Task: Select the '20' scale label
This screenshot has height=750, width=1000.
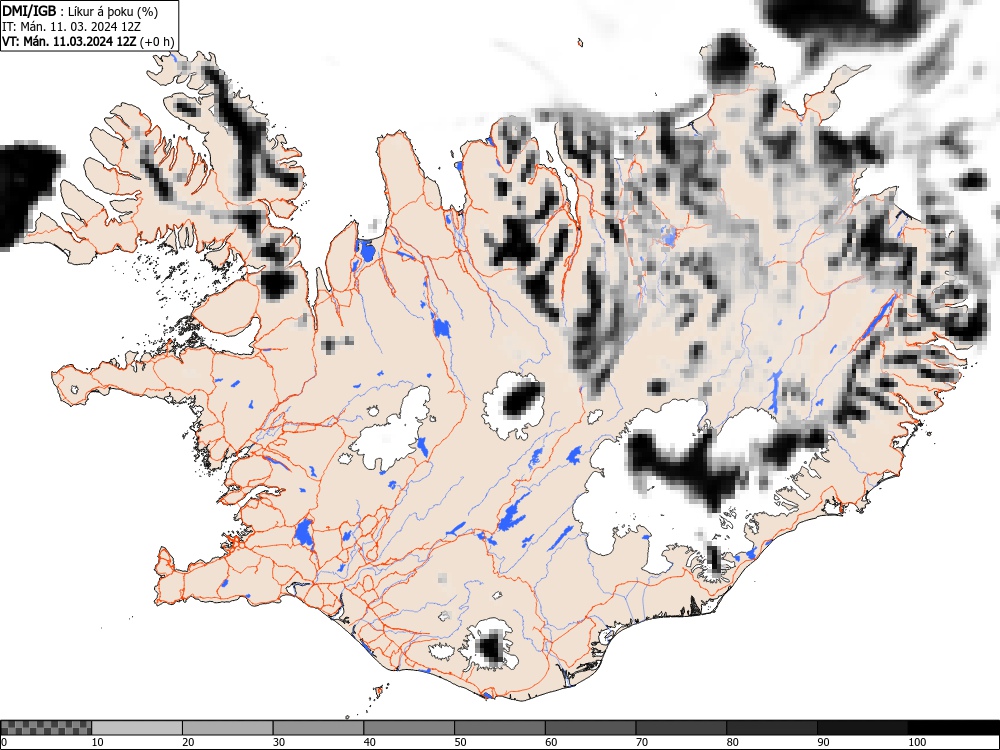Action: click(188, 742)
